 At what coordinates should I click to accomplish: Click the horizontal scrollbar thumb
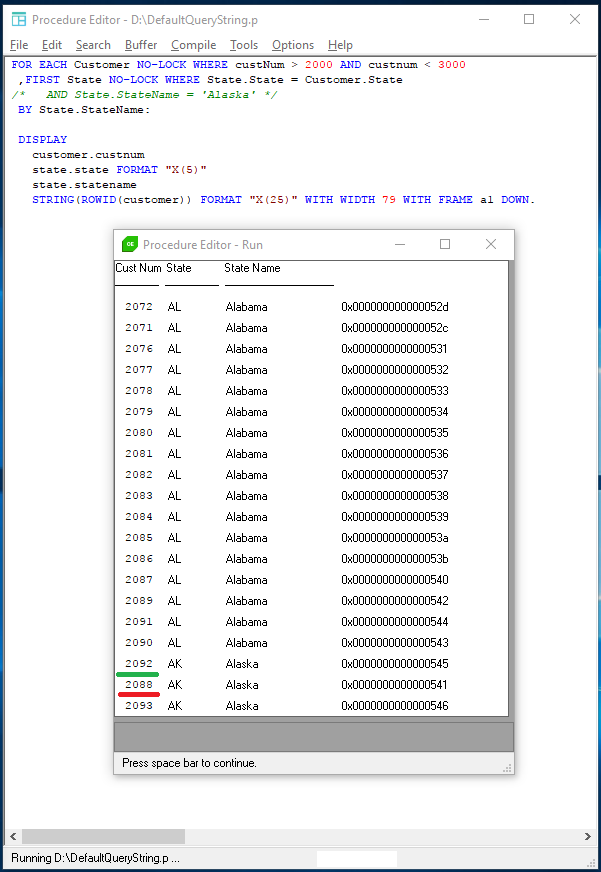103,836
